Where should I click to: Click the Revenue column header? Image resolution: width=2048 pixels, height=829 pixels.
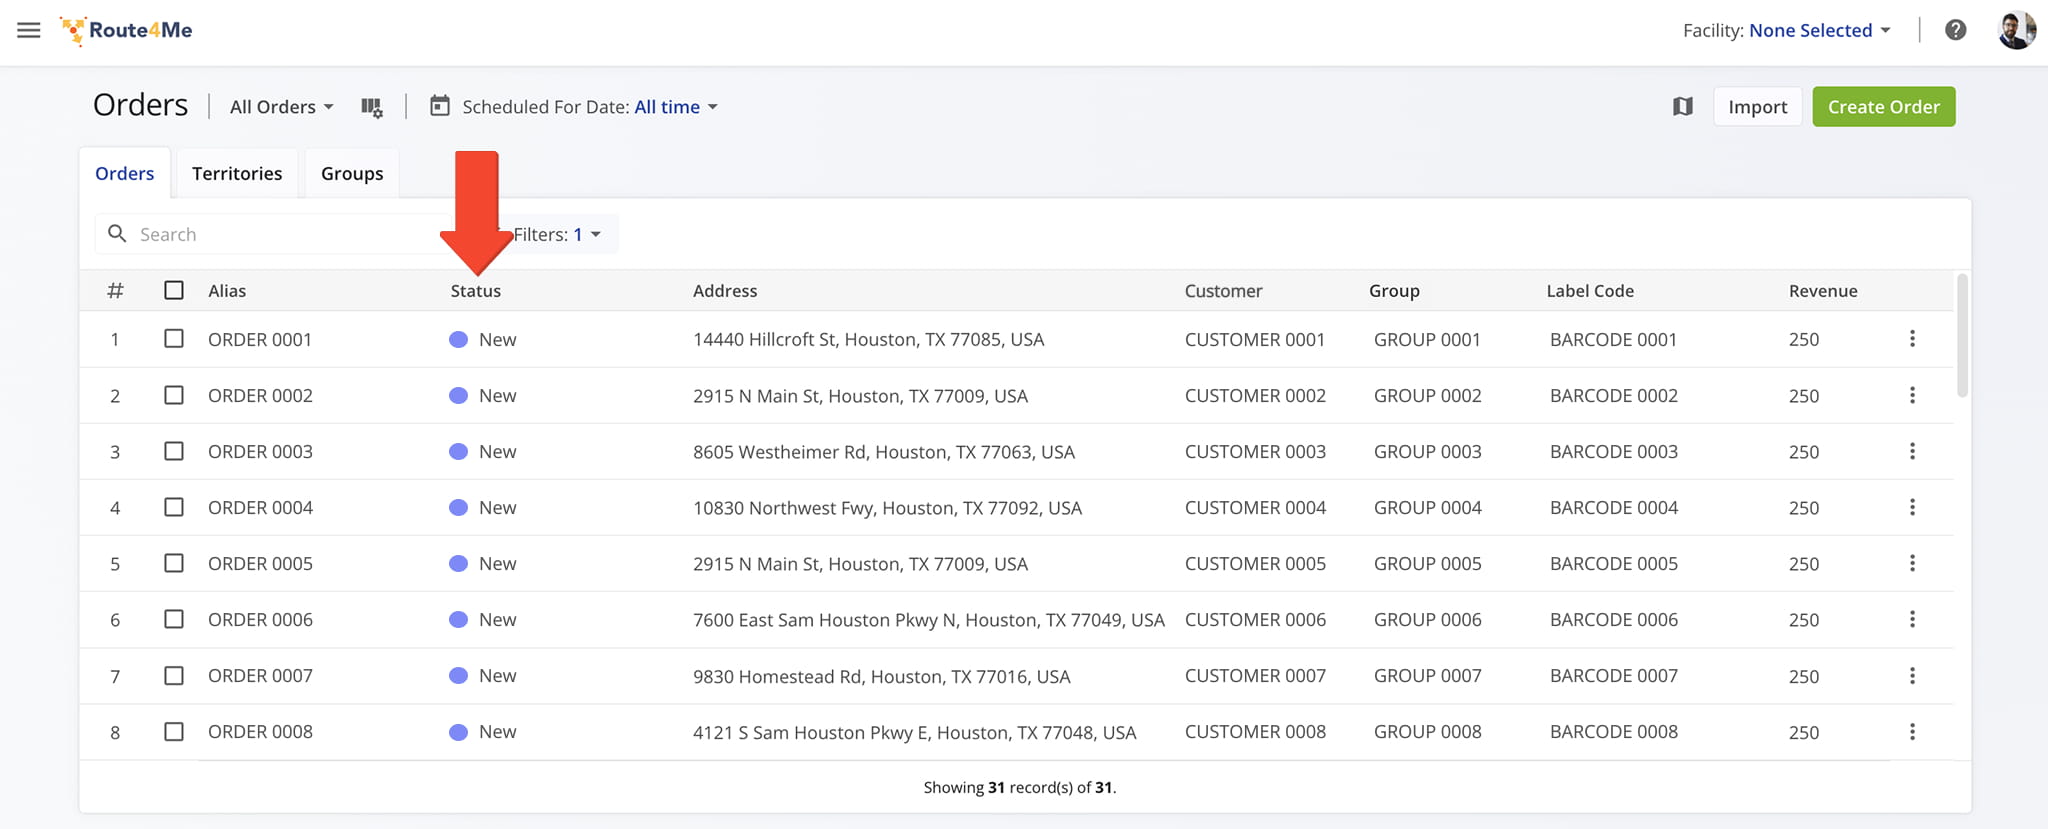[x=1823, y=291]
